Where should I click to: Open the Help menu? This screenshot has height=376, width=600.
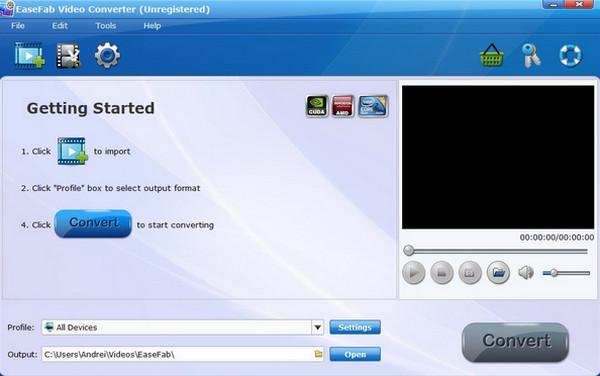152,26
